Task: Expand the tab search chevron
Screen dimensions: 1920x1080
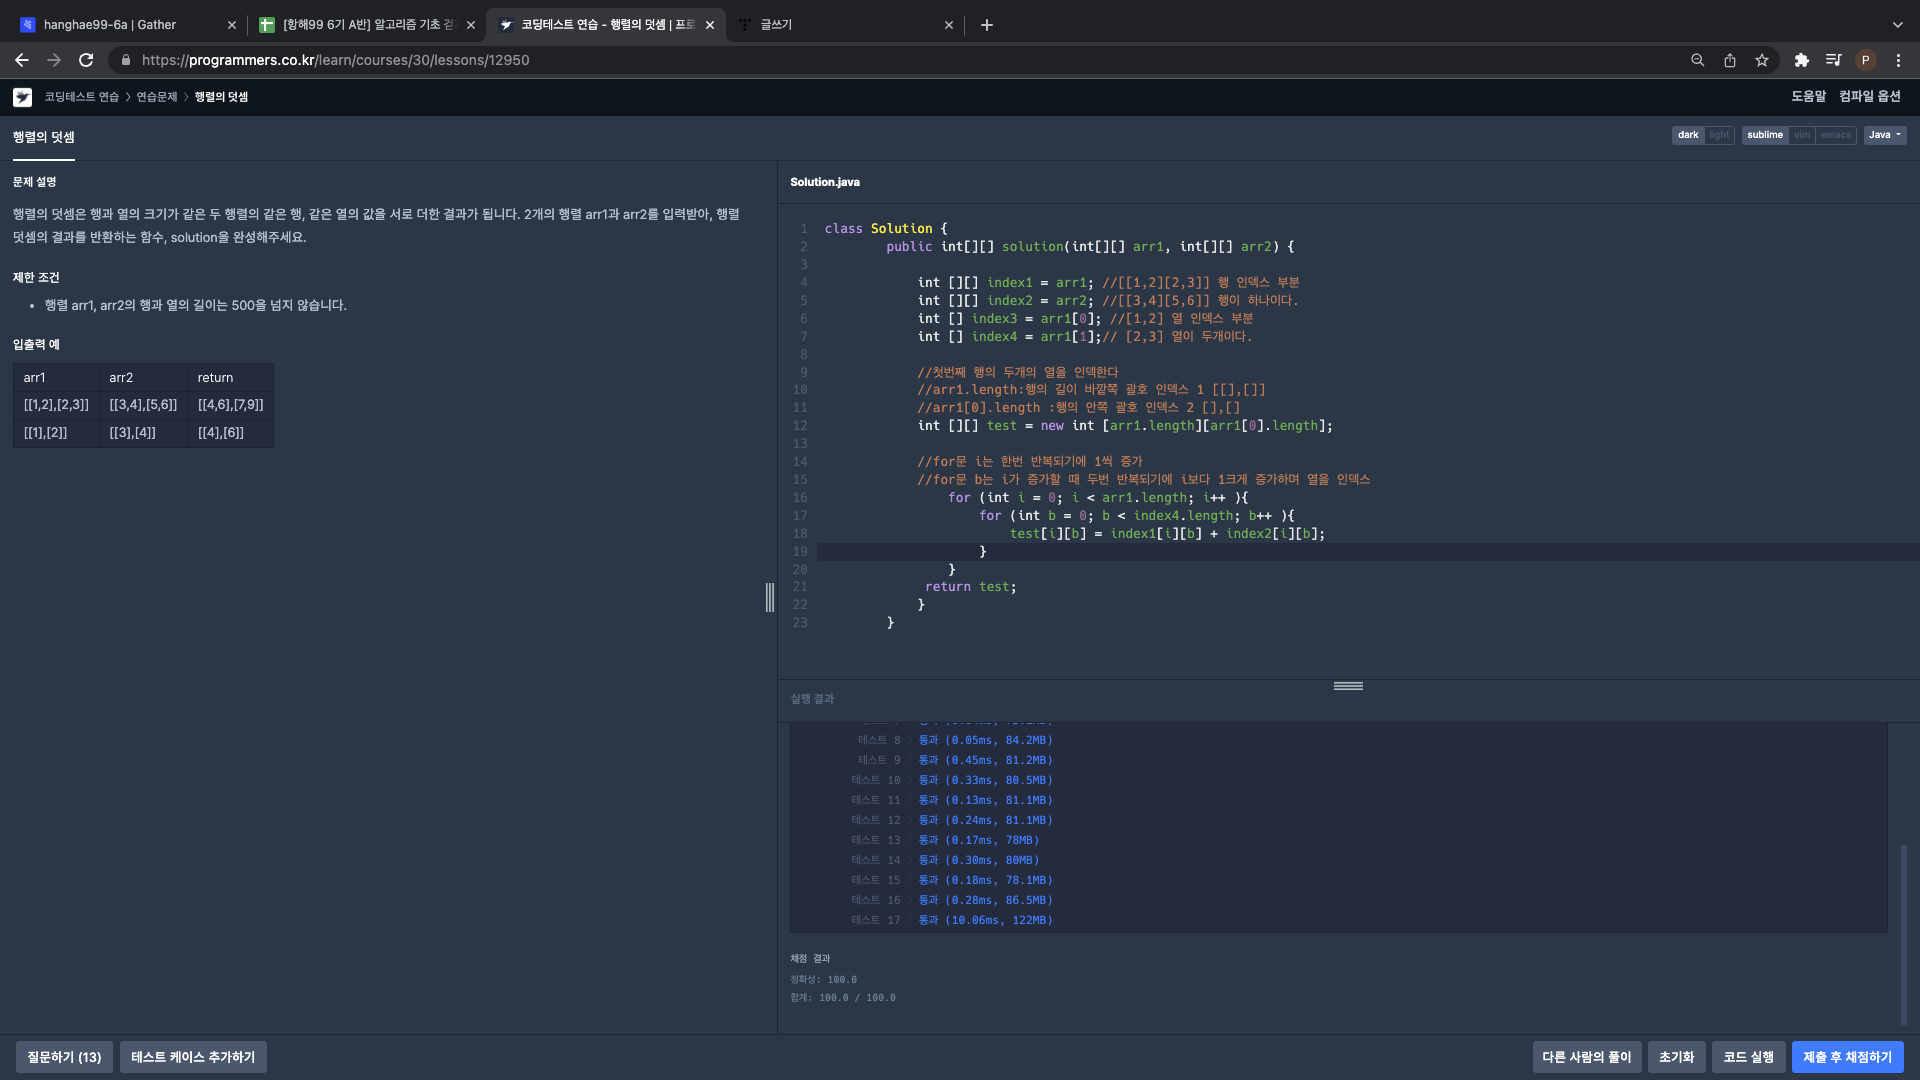Action: (x=1897, y=25)
